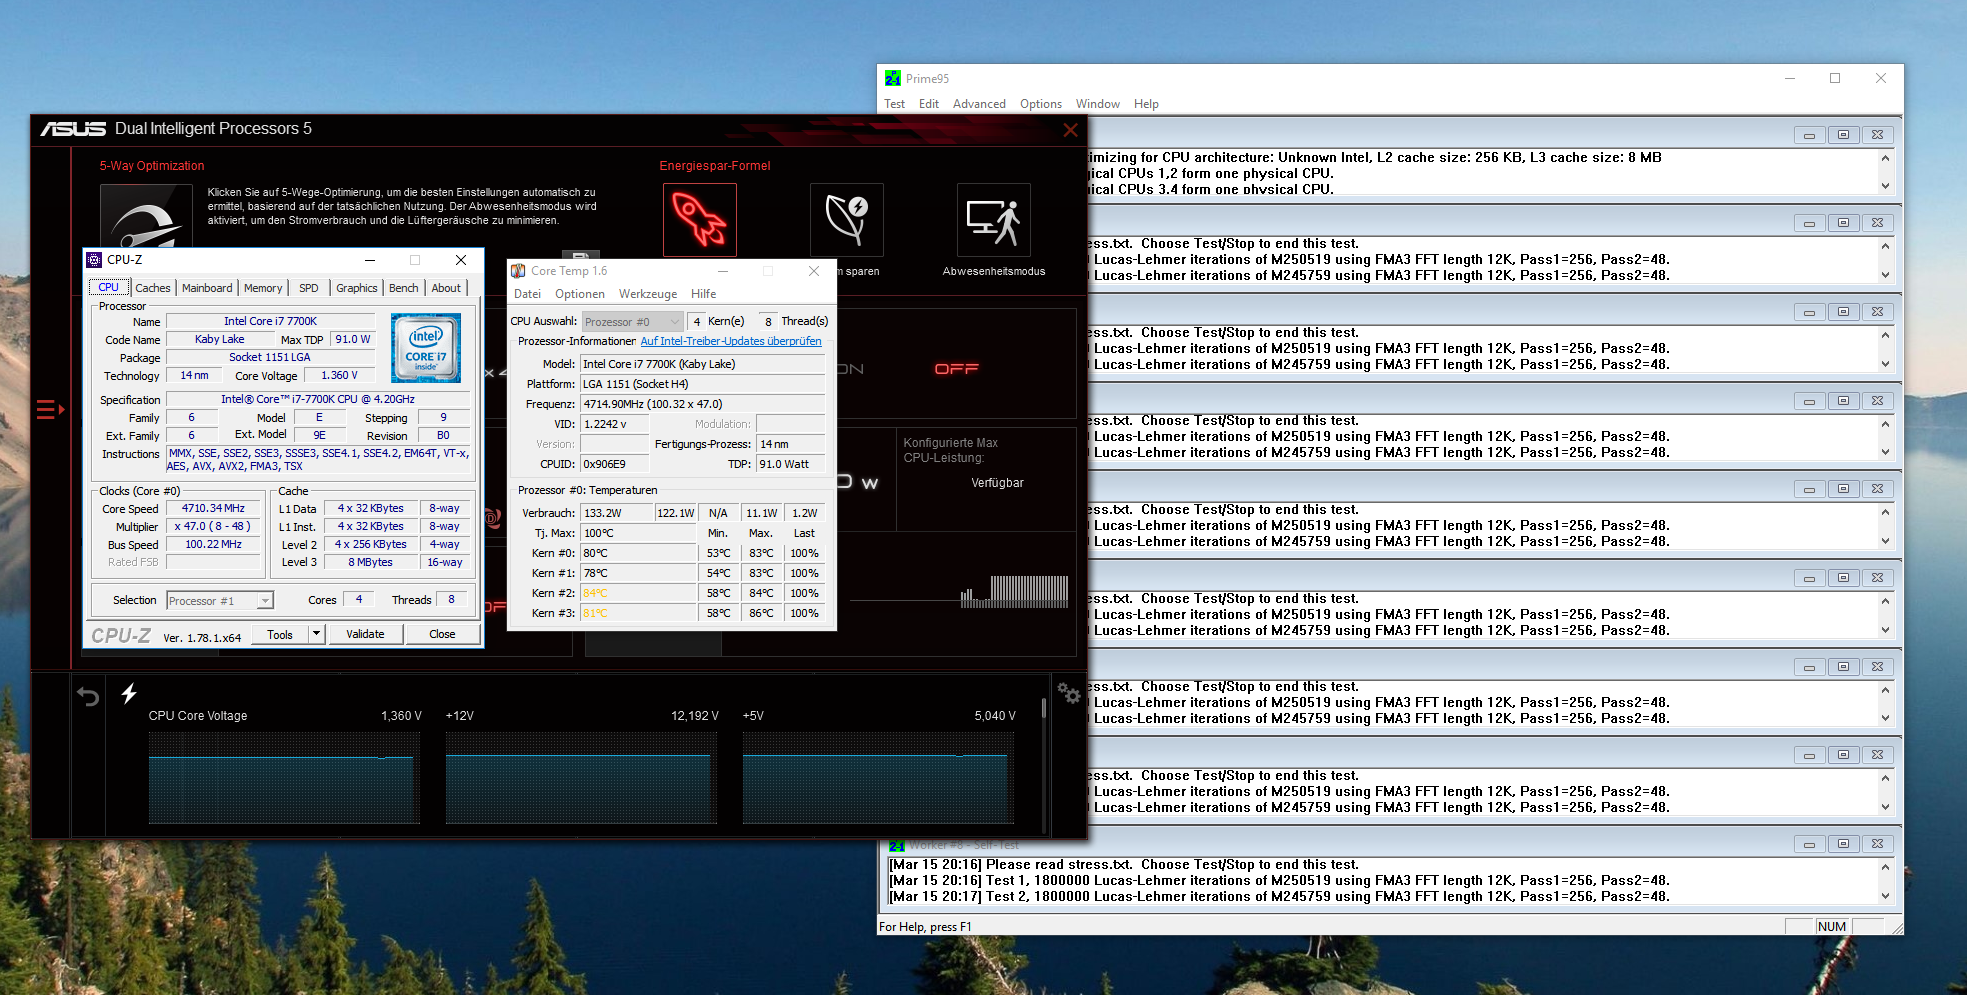Open the Test menu in Prime95
This screenshot has height=995, width=1967.
(x=894, y=104)
